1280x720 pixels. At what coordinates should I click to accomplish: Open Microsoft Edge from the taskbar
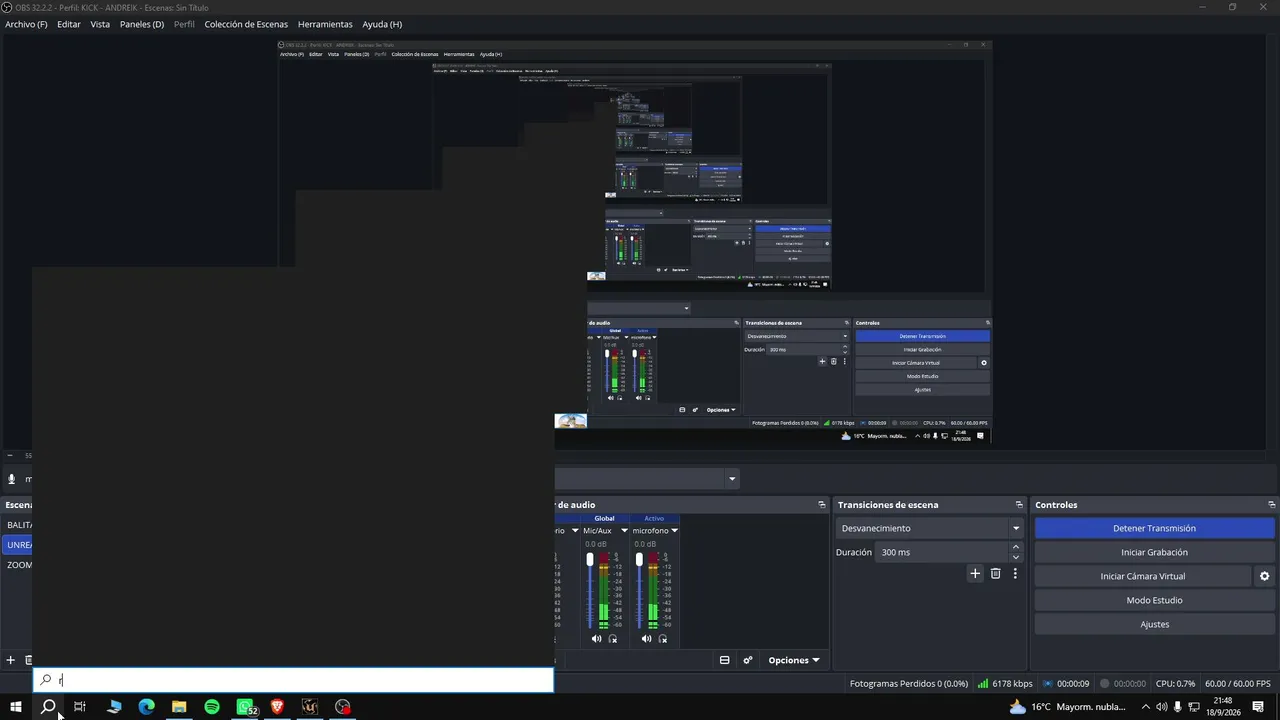[x=146, y=707]
